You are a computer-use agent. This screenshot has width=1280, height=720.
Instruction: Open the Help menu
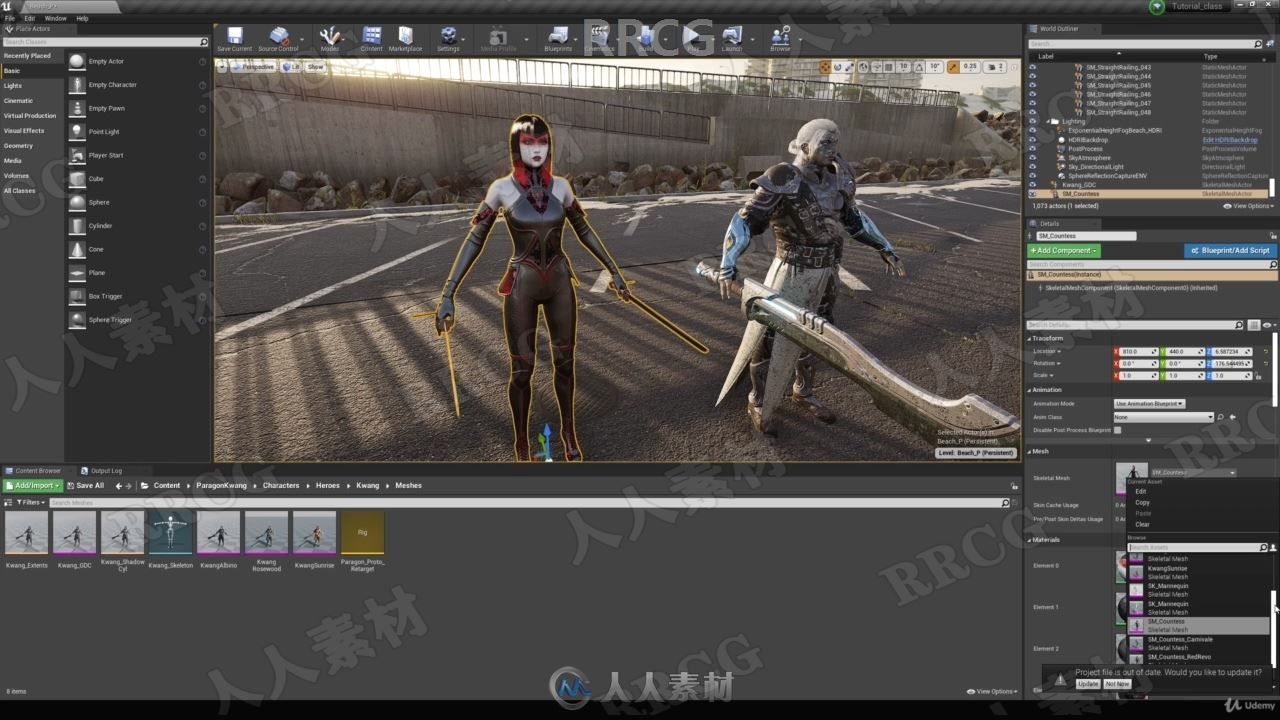pos(82,18)
